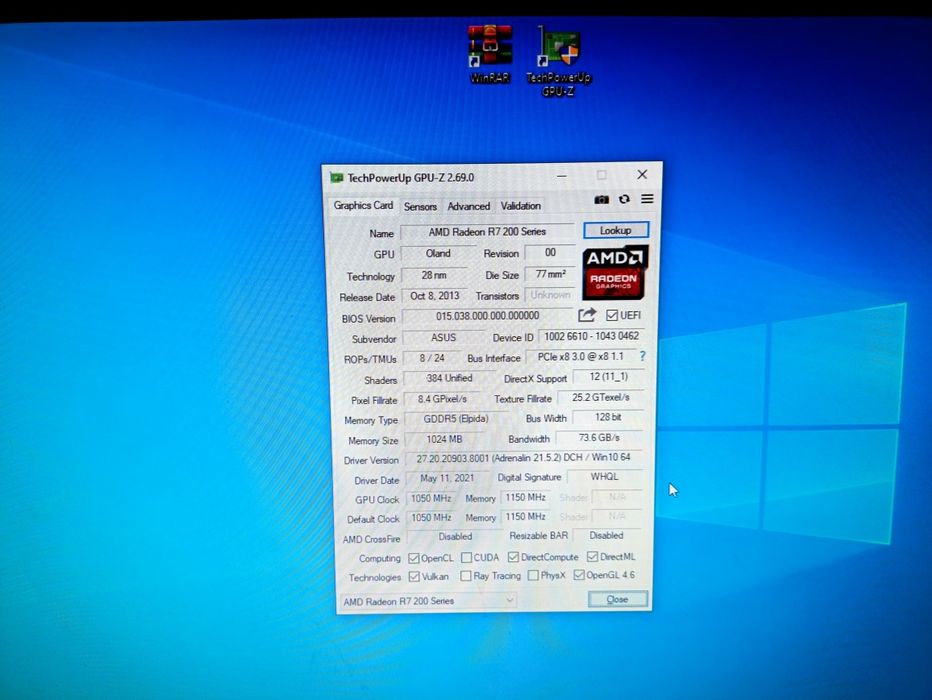Viewport: 932px width, 700px height.
Task: Refresh GPU-Z data with the refresh icon
Action: (624, 200)
